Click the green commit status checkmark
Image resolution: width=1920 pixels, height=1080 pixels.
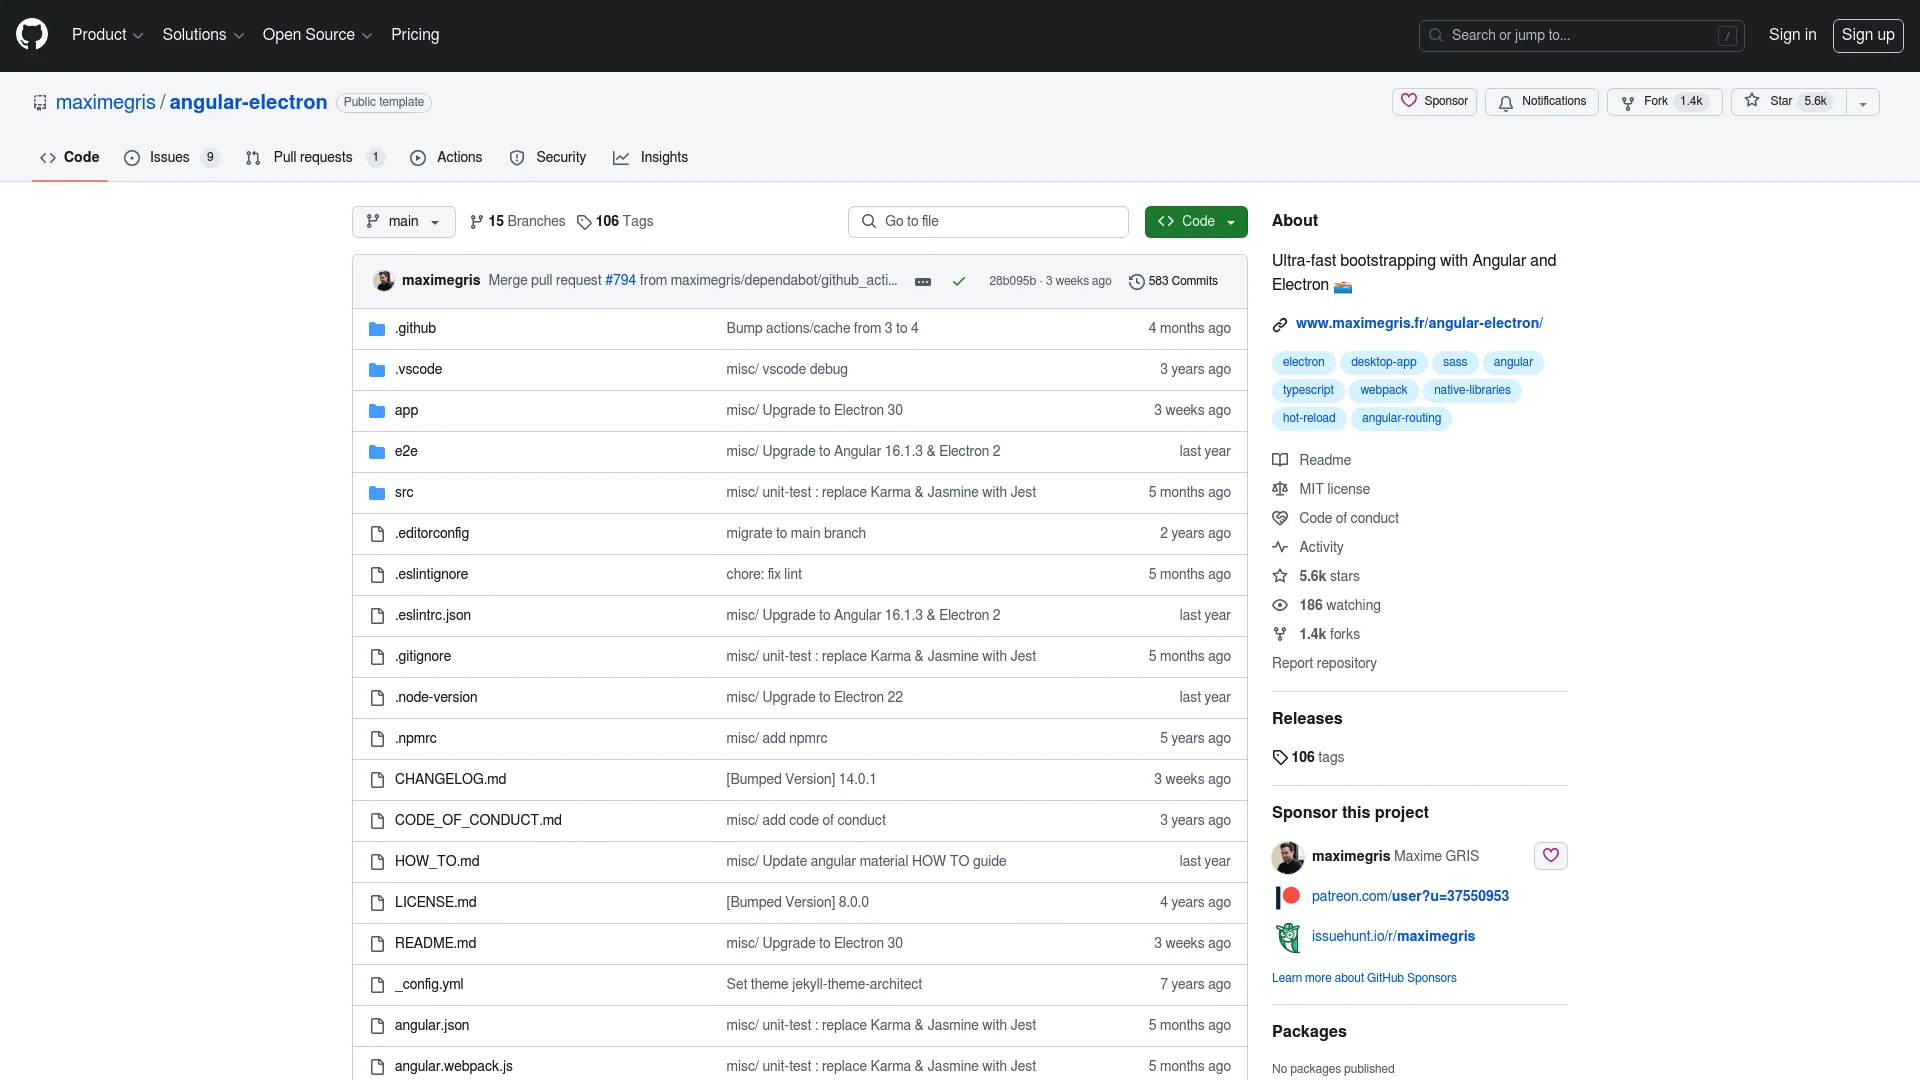click(959, 282)
